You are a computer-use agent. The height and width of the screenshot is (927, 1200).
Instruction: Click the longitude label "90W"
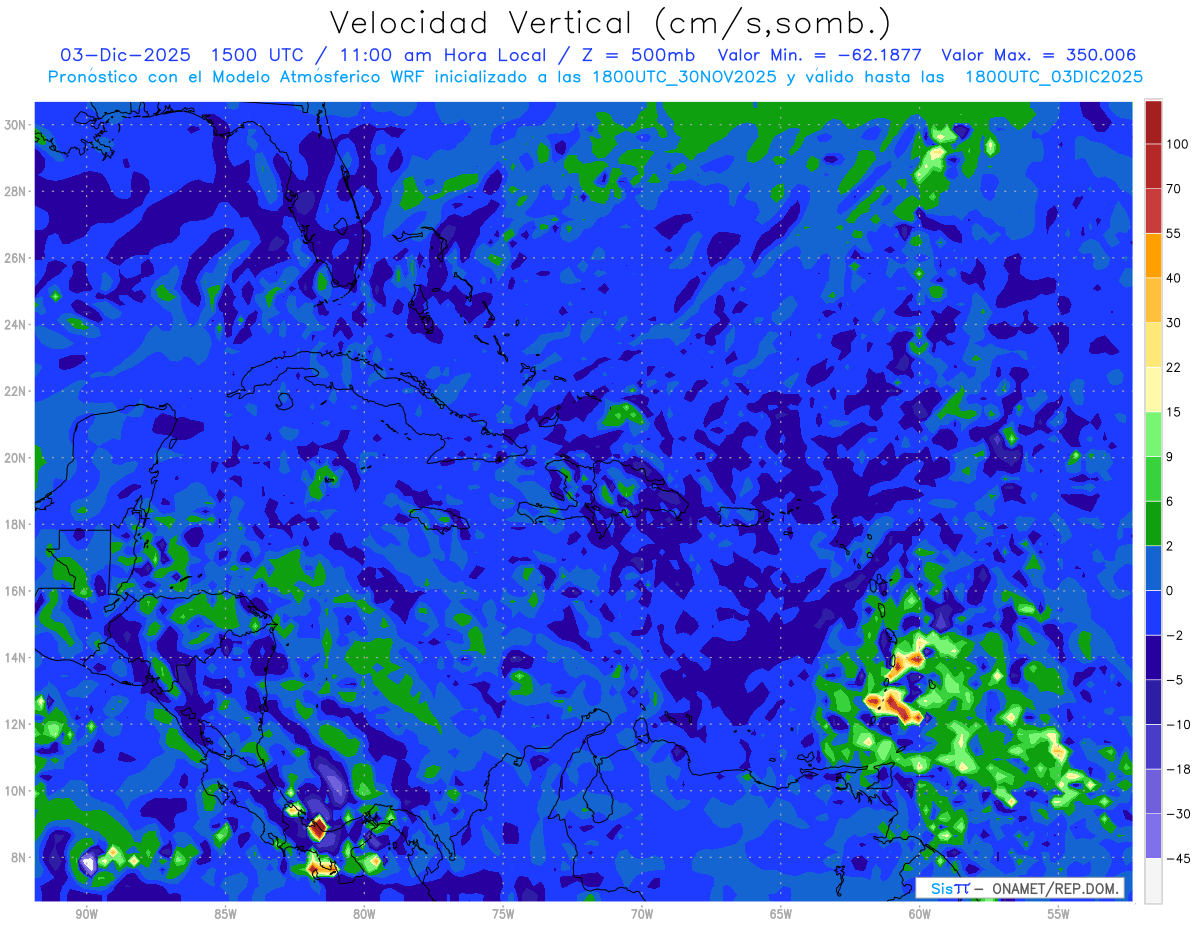[87, 914]
